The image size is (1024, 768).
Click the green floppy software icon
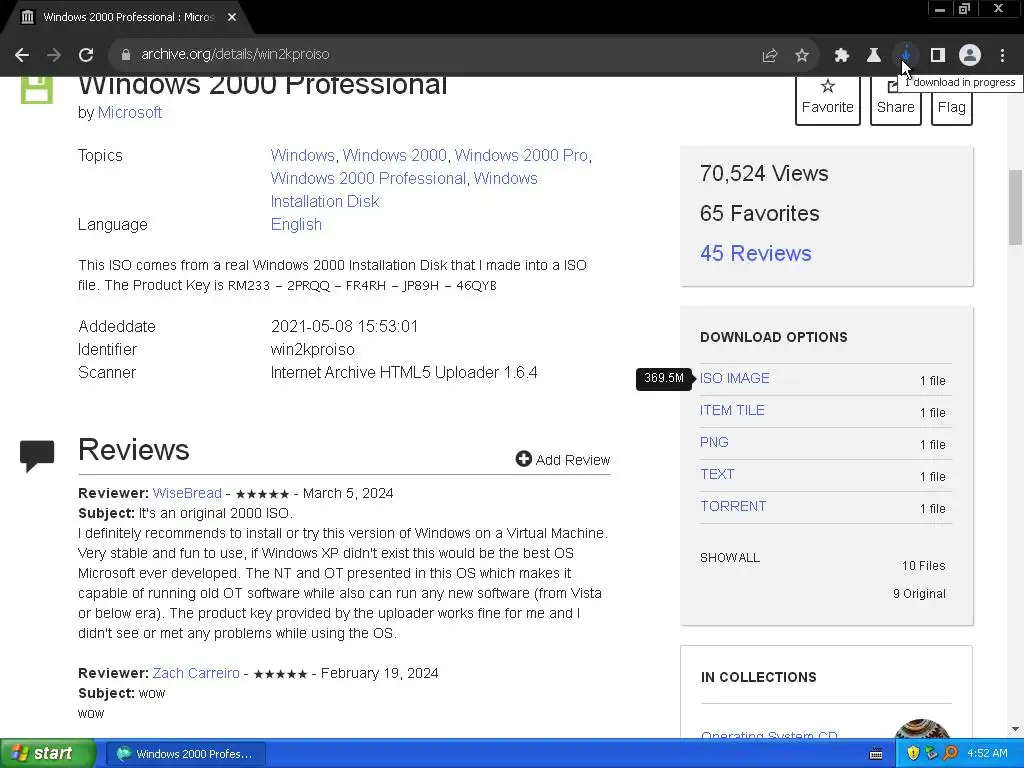(x=37, y=90)
